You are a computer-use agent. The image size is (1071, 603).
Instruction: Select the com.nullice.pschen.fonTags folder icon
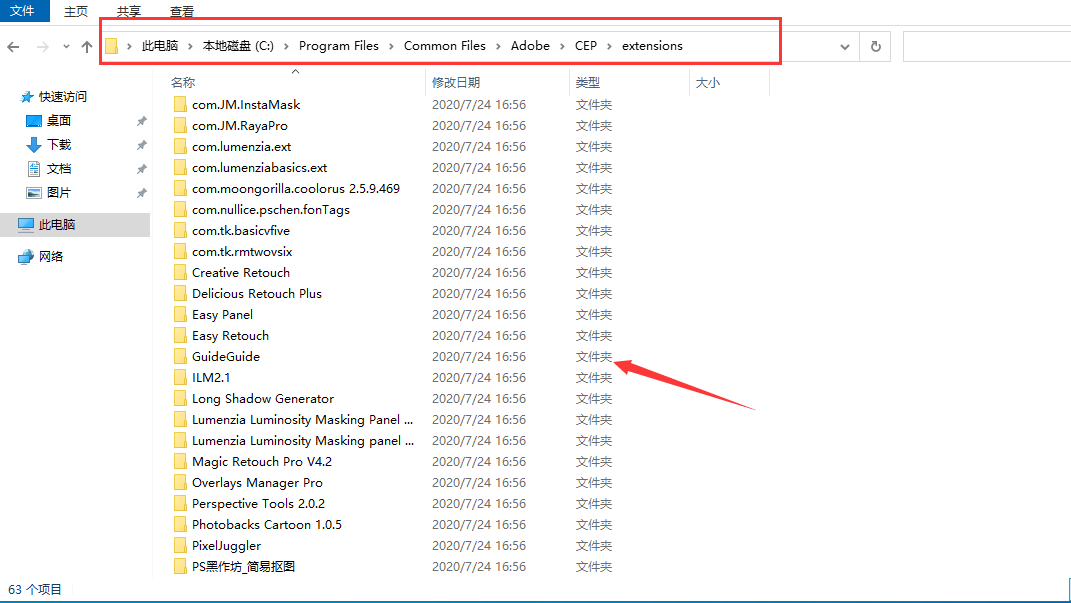(180, 210)
